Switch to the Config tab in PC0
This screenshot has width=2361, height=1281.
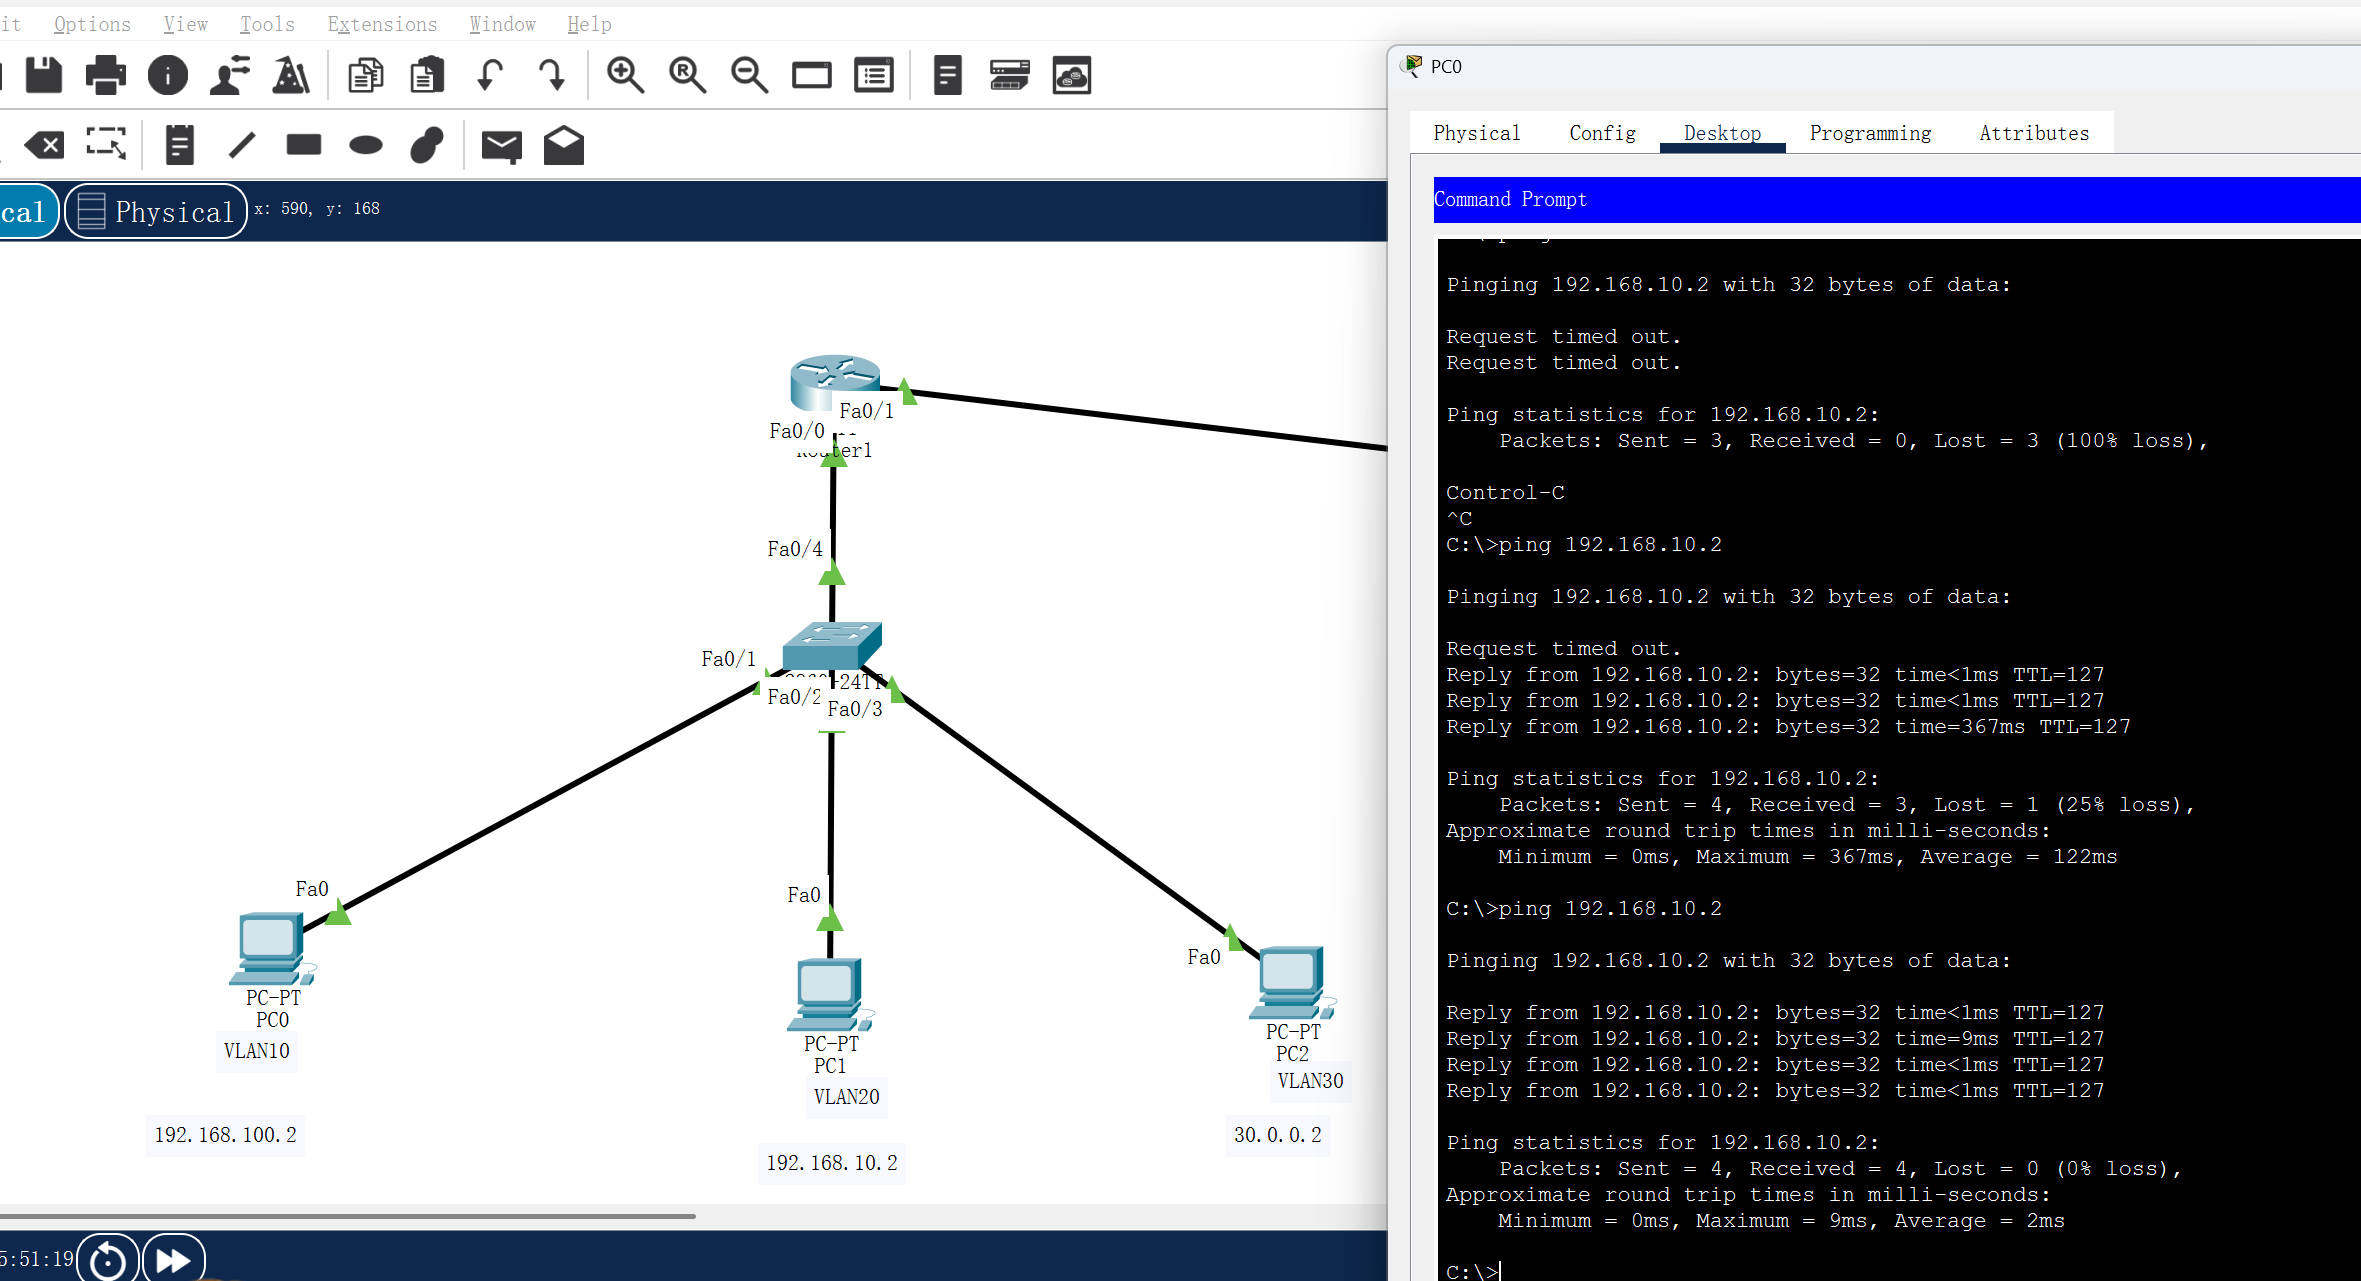coord(1602,133)
